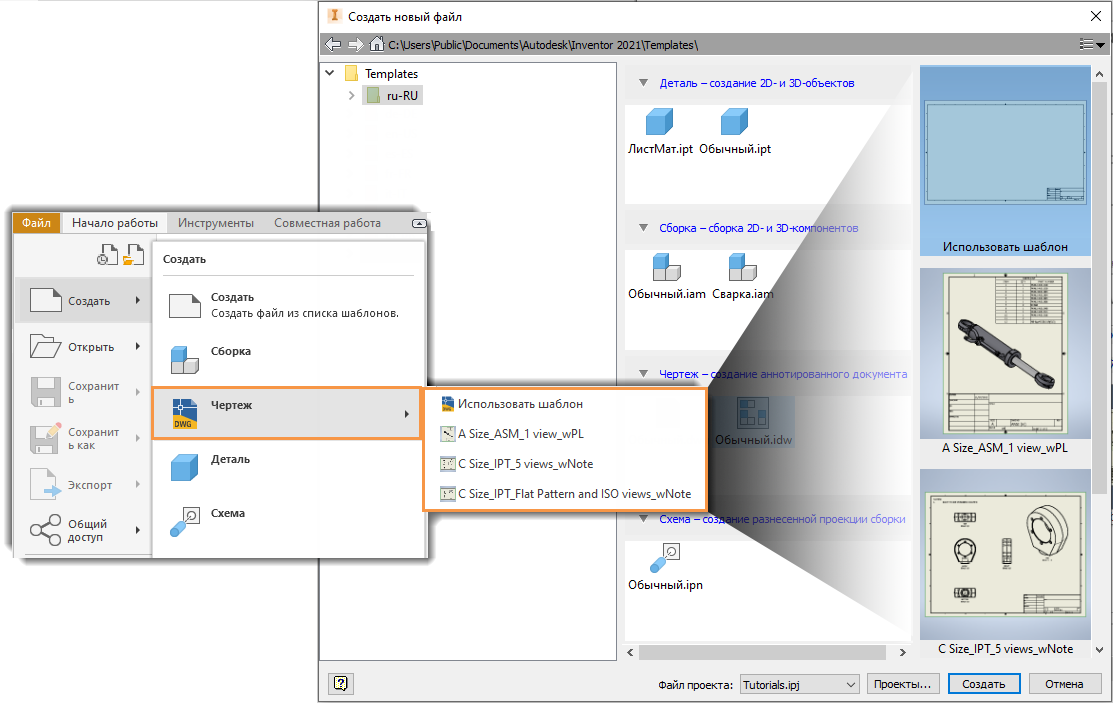
Task: Open the Открыть entry in File menu
Action: click(84, 347)
